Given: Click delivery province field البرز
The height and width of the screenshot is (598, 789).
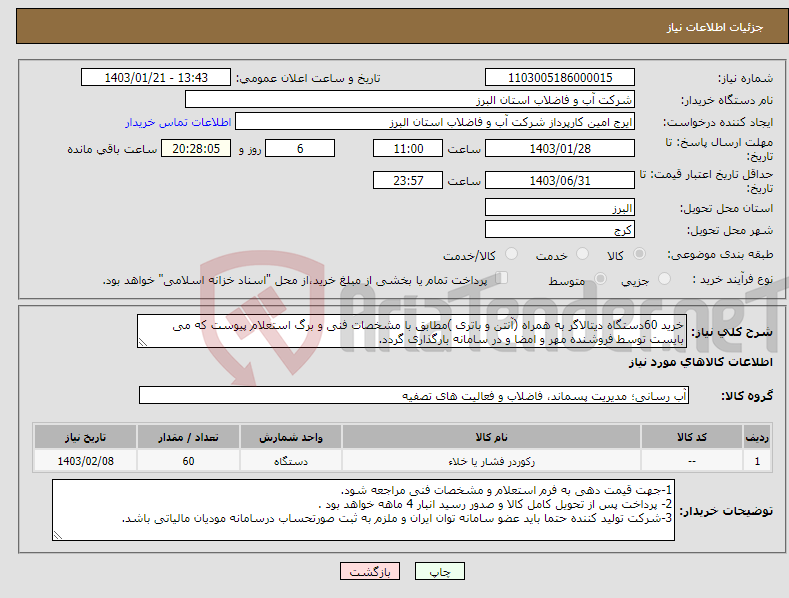Looking at the screenshot, I should click(560, 207).
